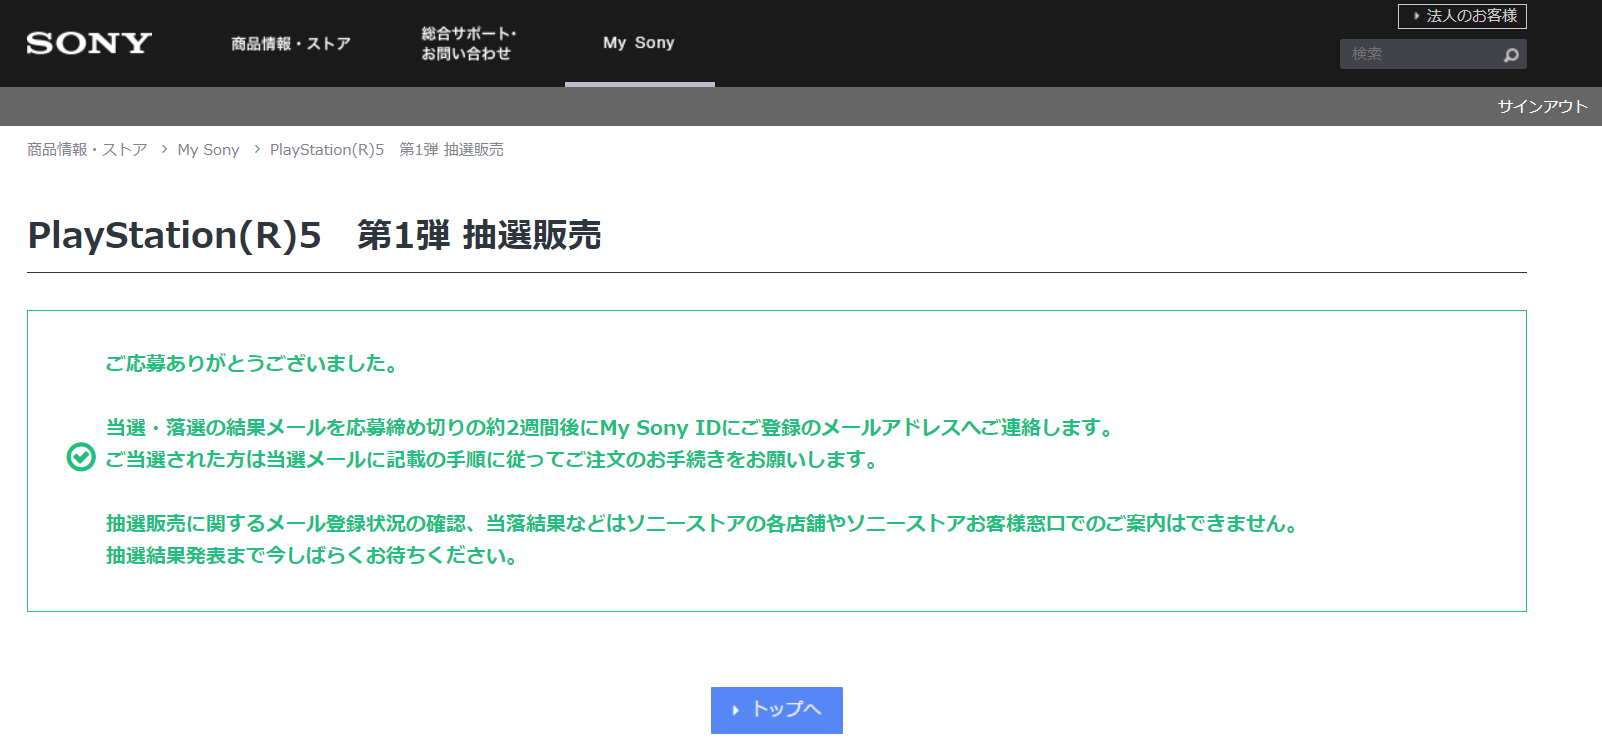Open the 総合サポート・お問い合わせ menu
Viewport: 1602px width, 740px height.
[469, 43]
